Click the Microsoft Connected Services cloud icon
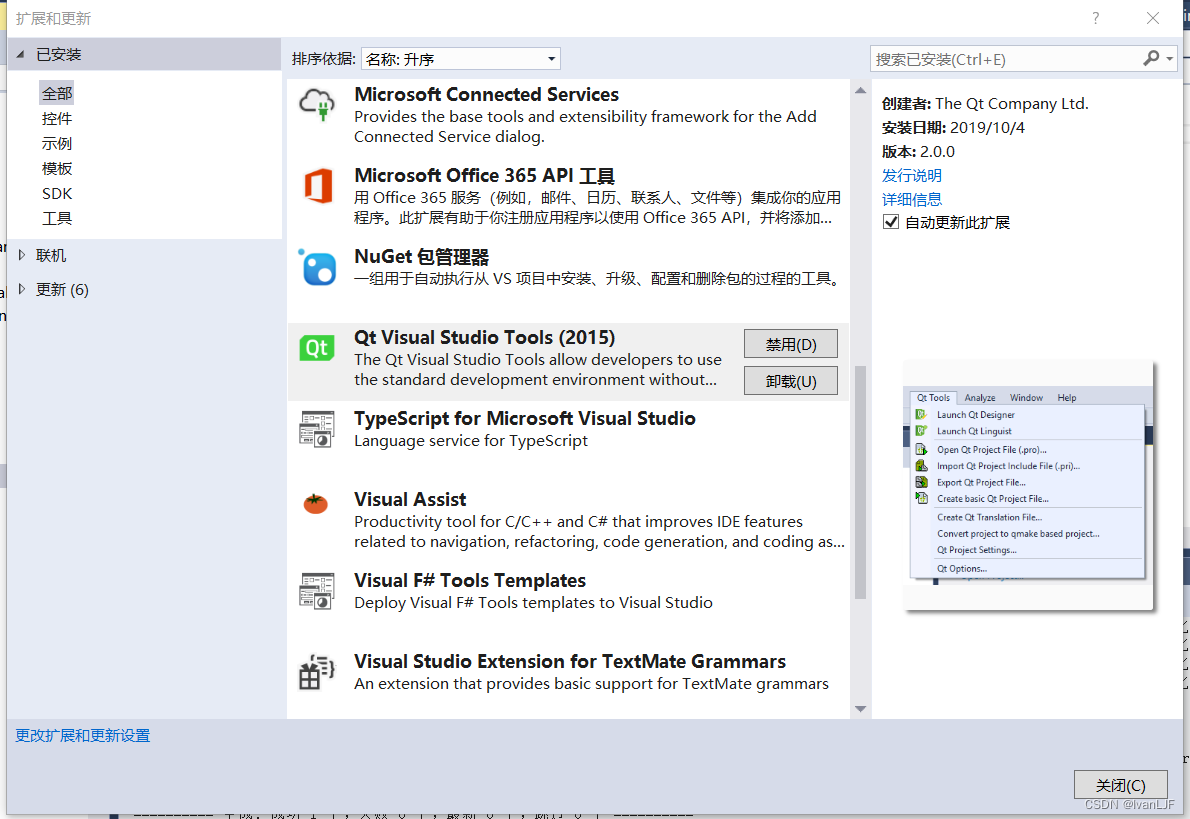 click(x=317, y=104)
